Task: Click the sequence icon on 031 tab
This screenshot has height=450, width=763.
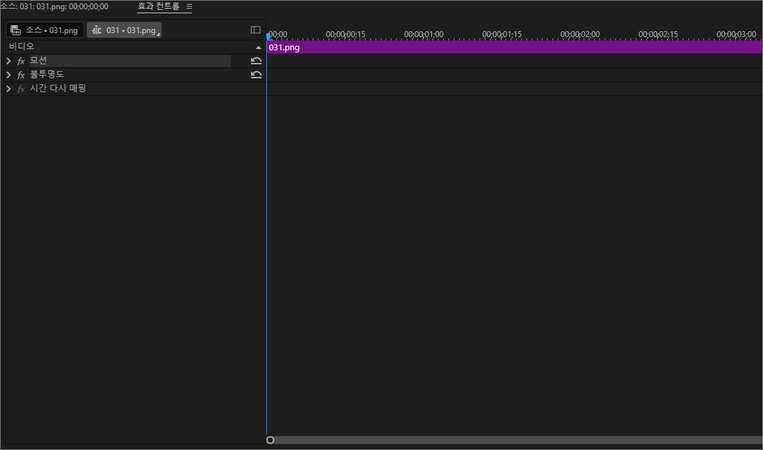Action: coord(97,30)
